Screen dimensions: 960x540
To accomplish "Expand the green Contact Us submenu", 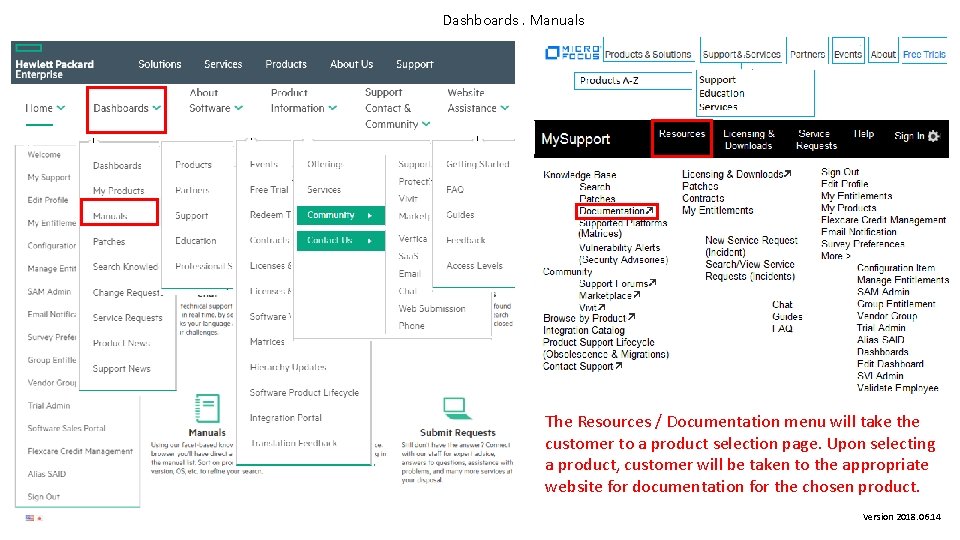I will (x=341, y=241).
